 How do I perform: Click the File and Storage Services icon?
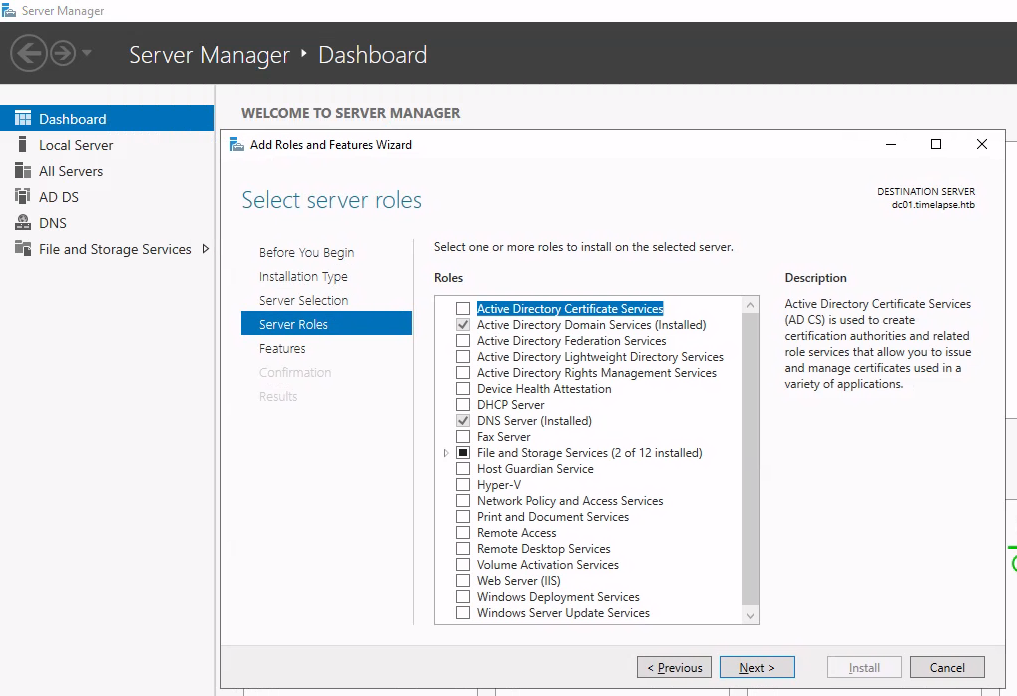pyautogui.click(x=23, y=248)
